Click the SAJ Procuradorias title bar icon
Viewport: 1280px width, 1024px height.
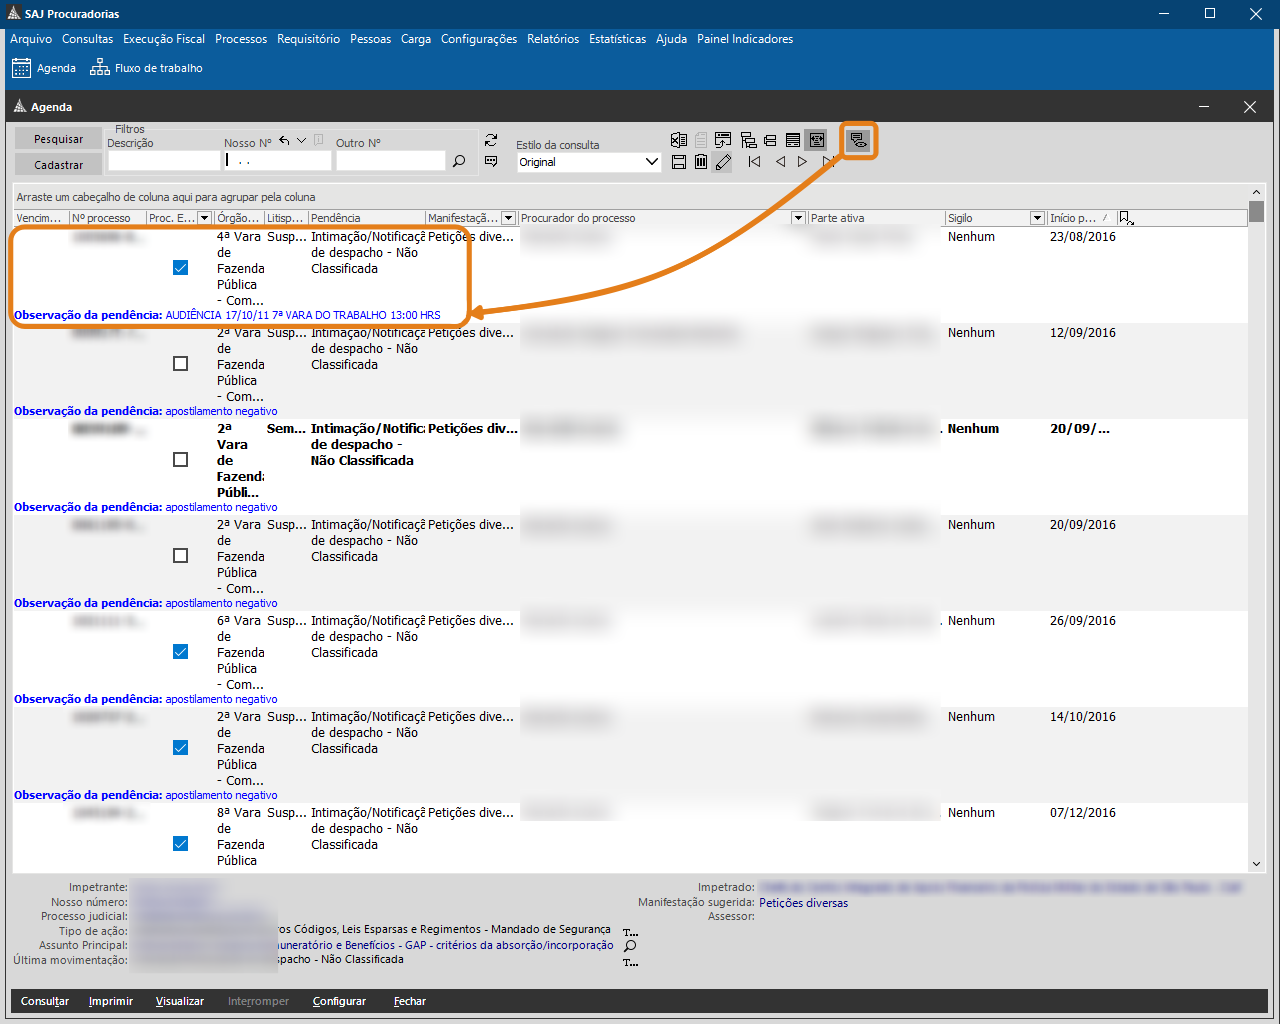point(14,13)
